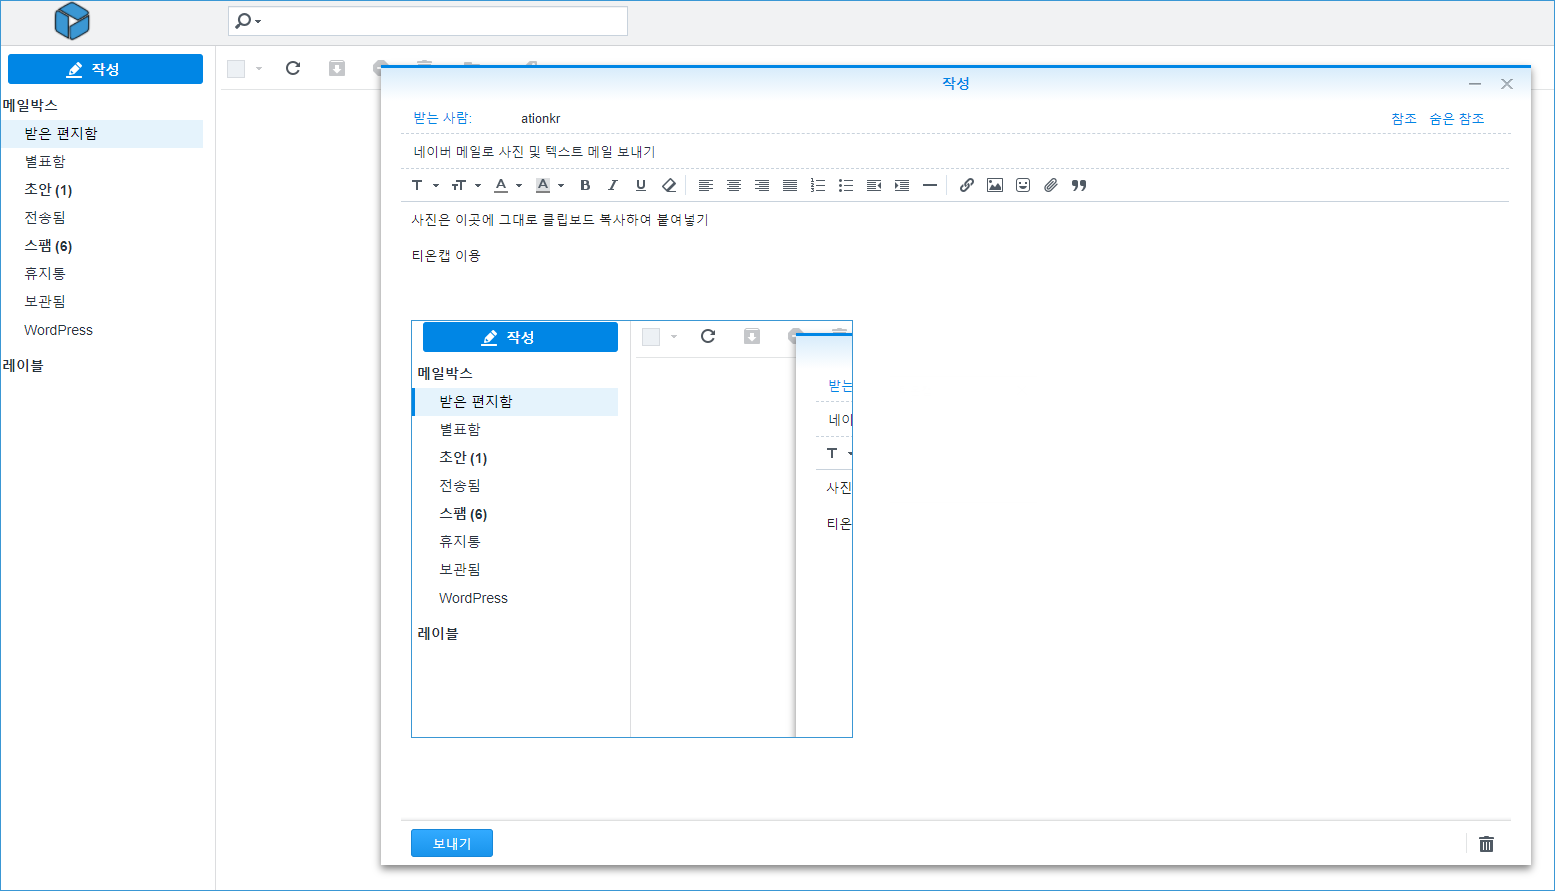Click the body text 티온캡 이용

tap(446, 256)
